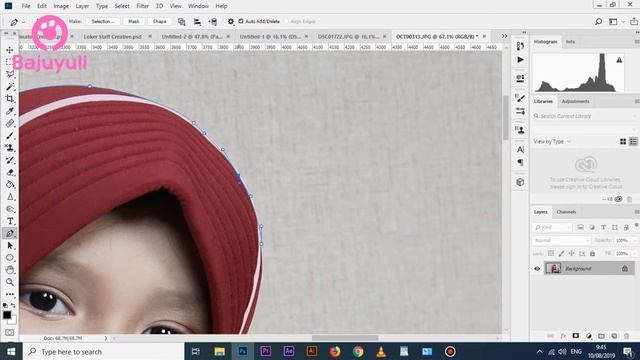Select the Clone Stamp tool
This screenshot has height=360, width=640.
tap(10, 148)
